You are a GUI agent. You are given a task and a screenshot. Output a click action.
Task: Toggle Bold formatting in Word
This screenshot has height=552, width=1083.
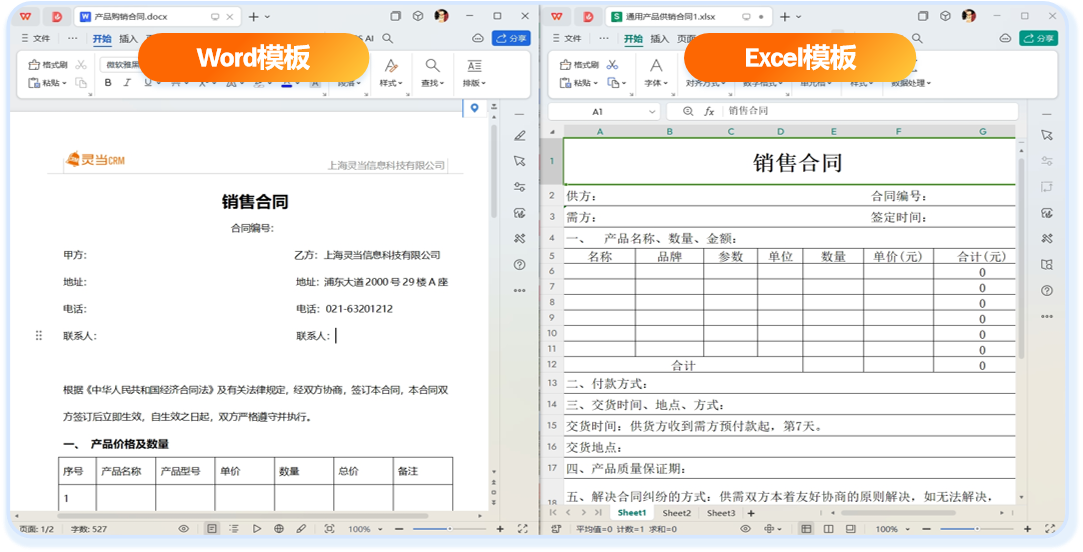108,83
